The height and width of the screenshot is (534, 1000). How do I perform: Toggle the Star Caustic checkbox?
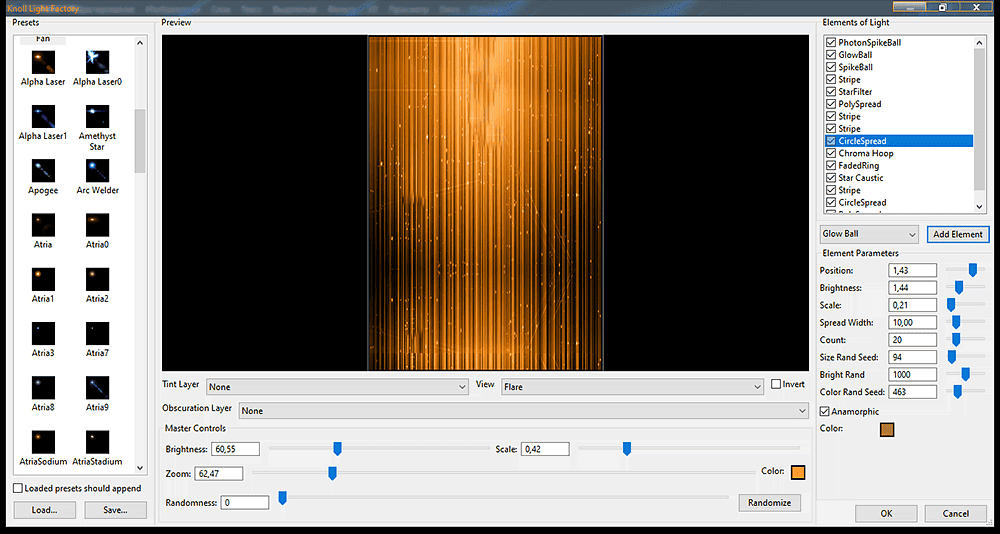pyautogui.click(x=831, y=178)
